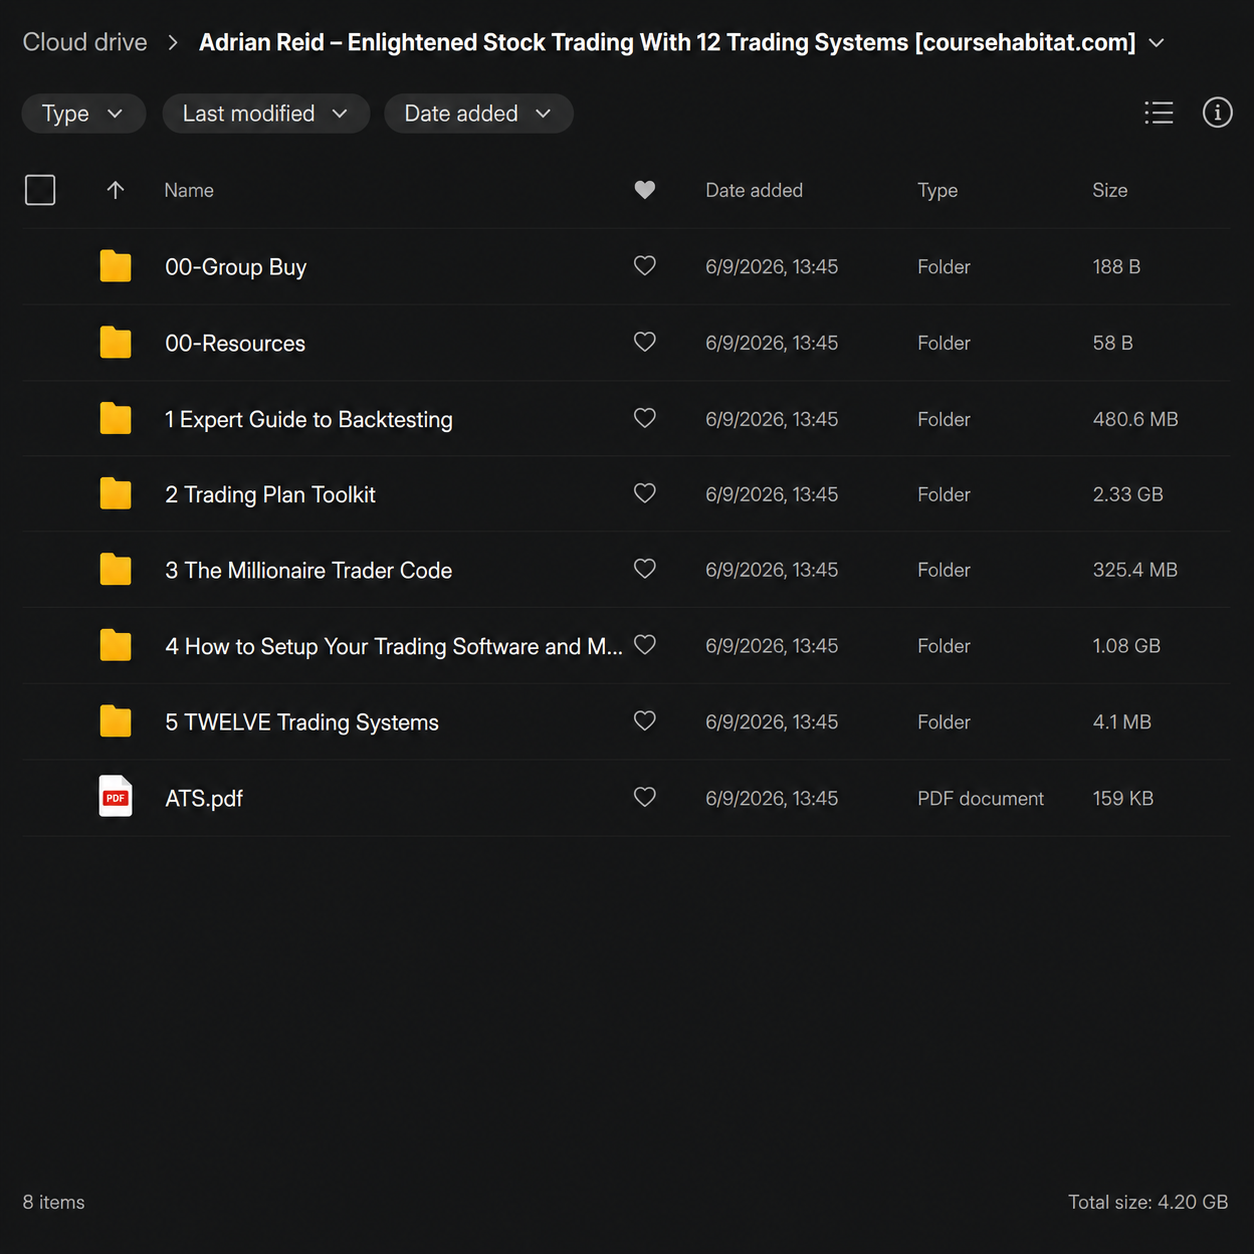Click the PDF document type cell

pyautogui.click(x=980, y=798)
